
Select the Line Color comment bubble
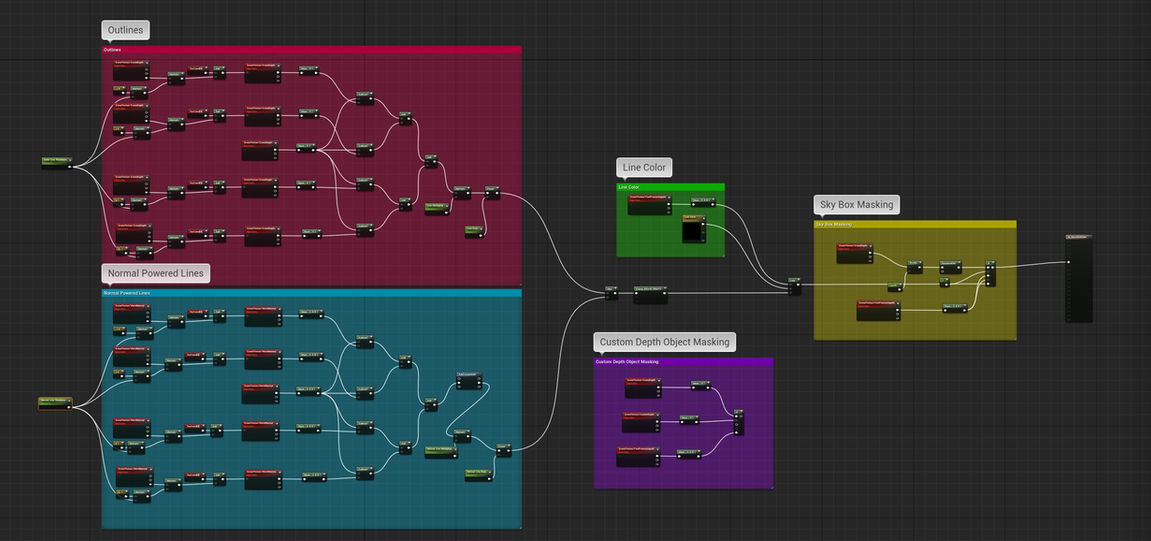(644, 167)
